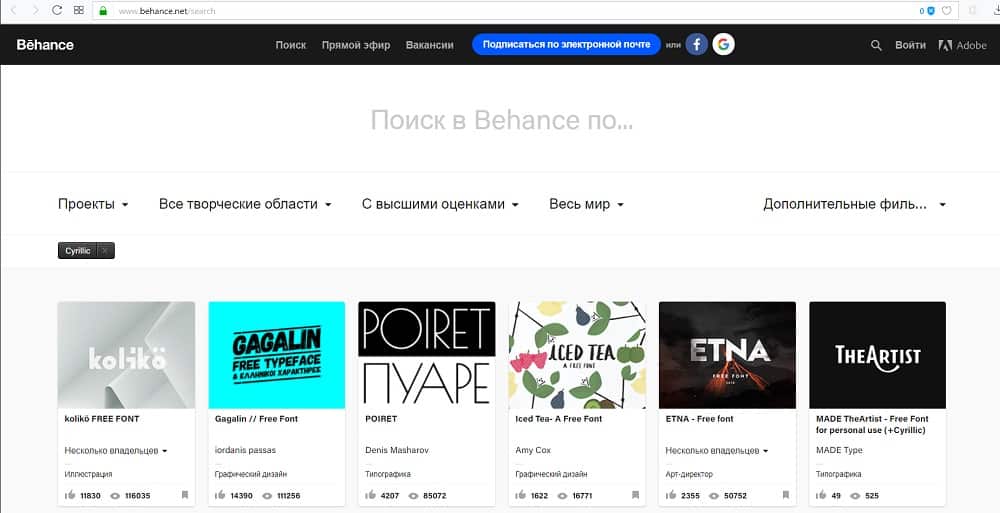Image resolution: width=1000 pixels, height=513 pixels.
Task: Expand Несколько владельцев on ETNA card
Action: 717,450
